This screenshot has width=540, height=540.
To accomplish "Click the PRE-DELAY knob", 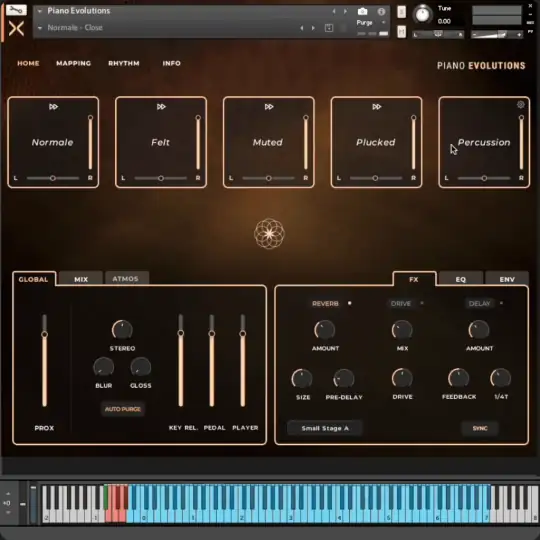I will pyautogui.click(x=344, y=378).
